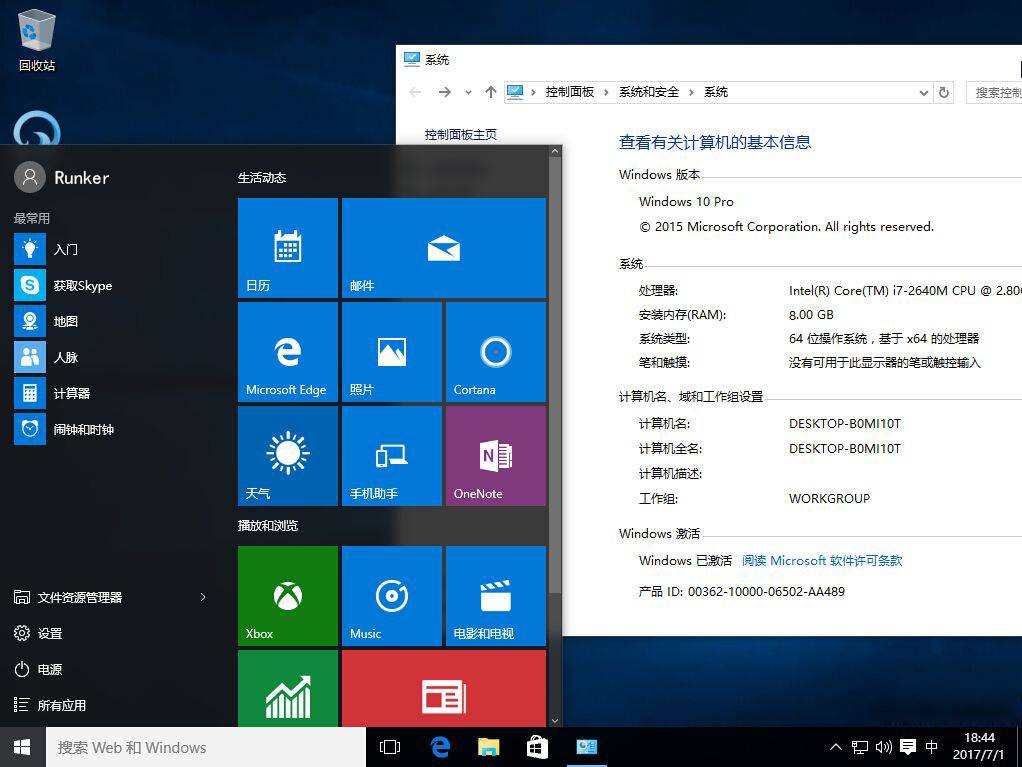The width and height of the screenshot is (1022, 767).
Task: Launch the OneNote tile
Action: pos(495,456)
